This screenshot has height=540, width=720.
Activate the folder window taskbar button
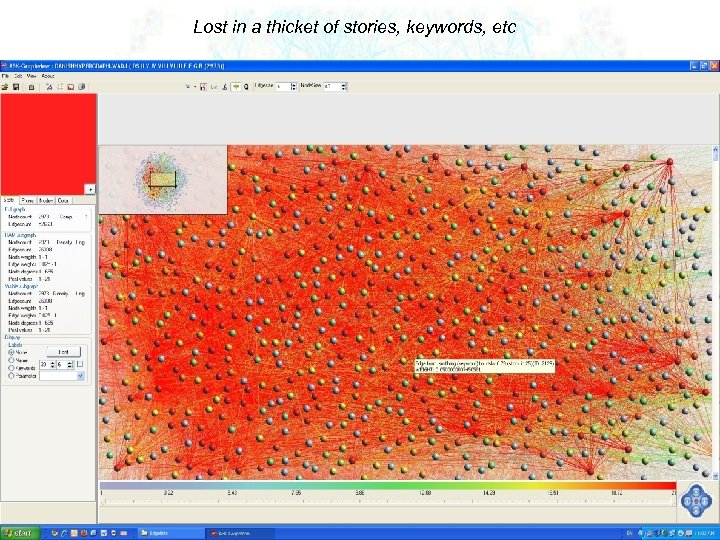coord(170,533)
